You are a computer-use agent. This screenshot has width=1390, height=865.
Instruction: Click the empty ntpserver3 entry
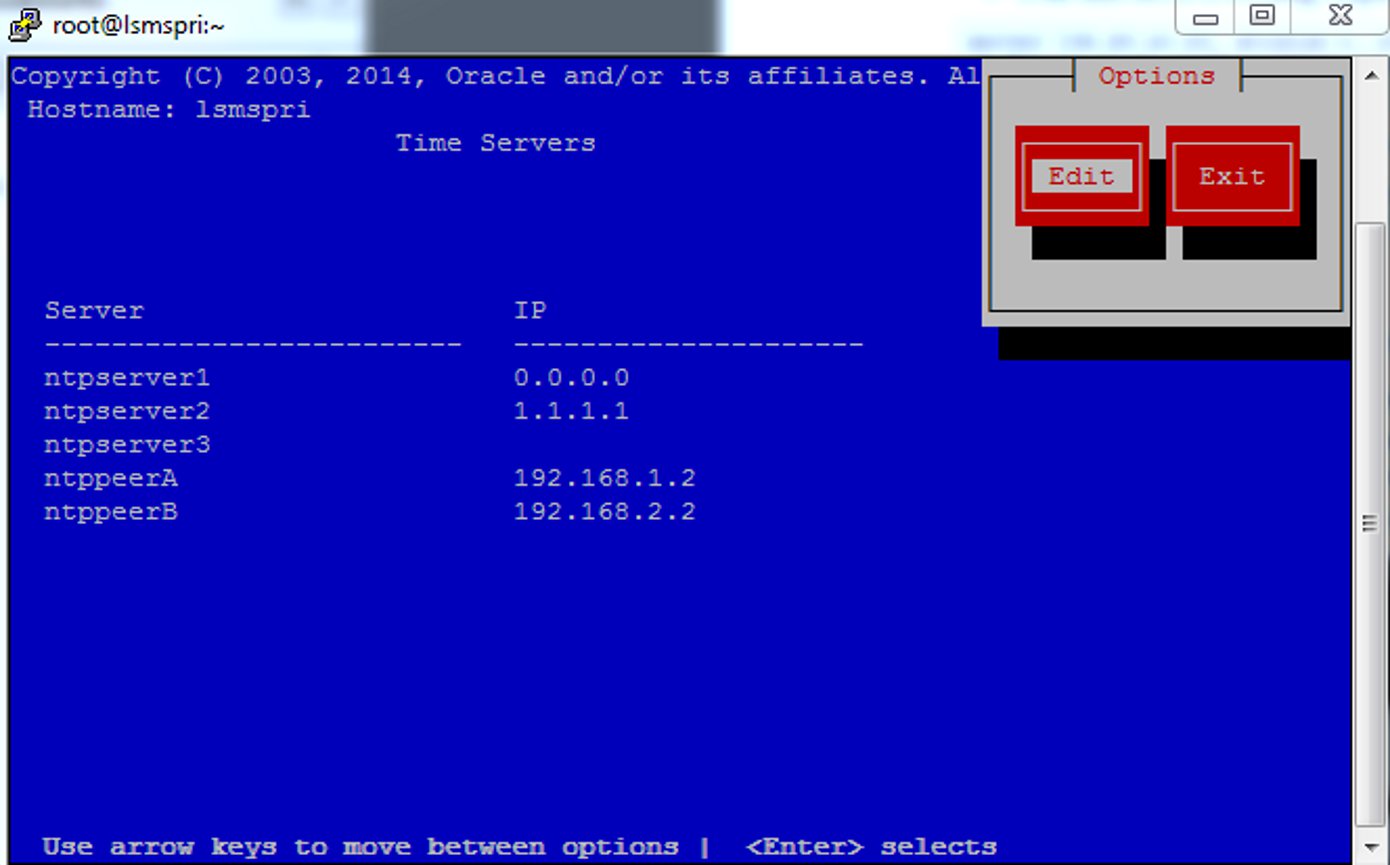[127, 444]
